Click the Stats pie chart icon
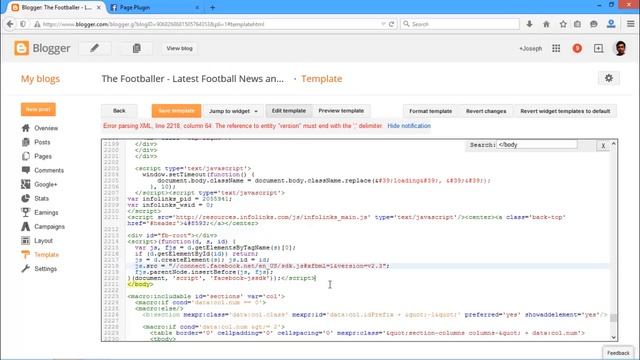 click(x=26, y=198)
